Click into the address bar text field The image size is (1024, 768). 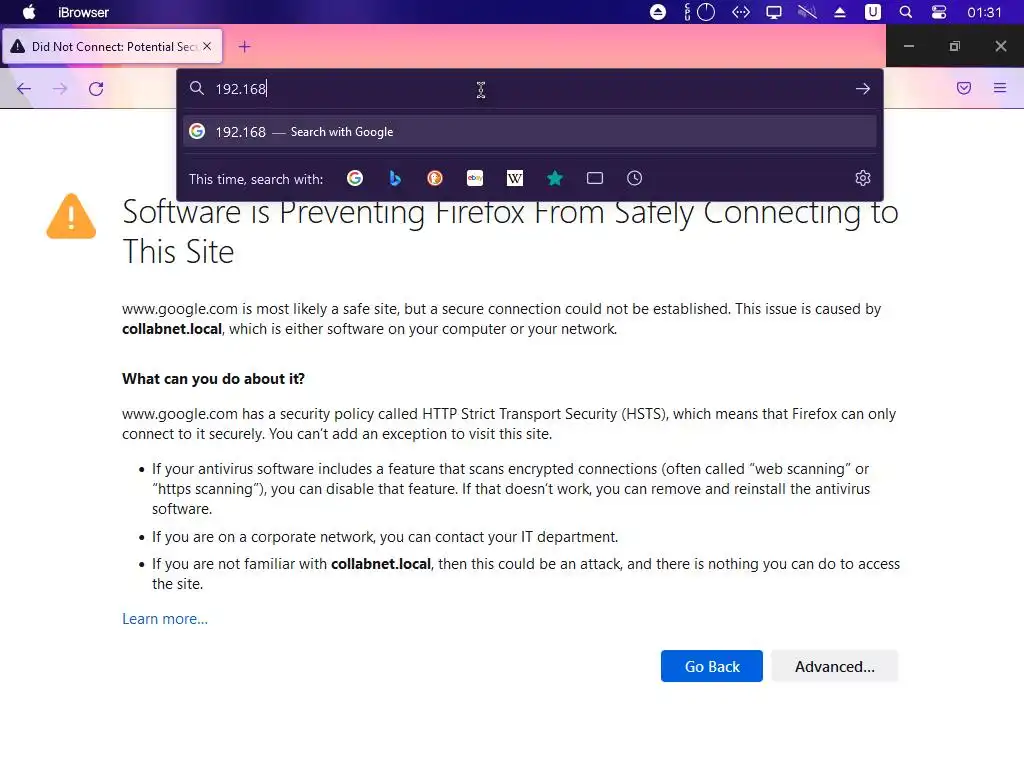pyautogui.click(x=529, y=89)
